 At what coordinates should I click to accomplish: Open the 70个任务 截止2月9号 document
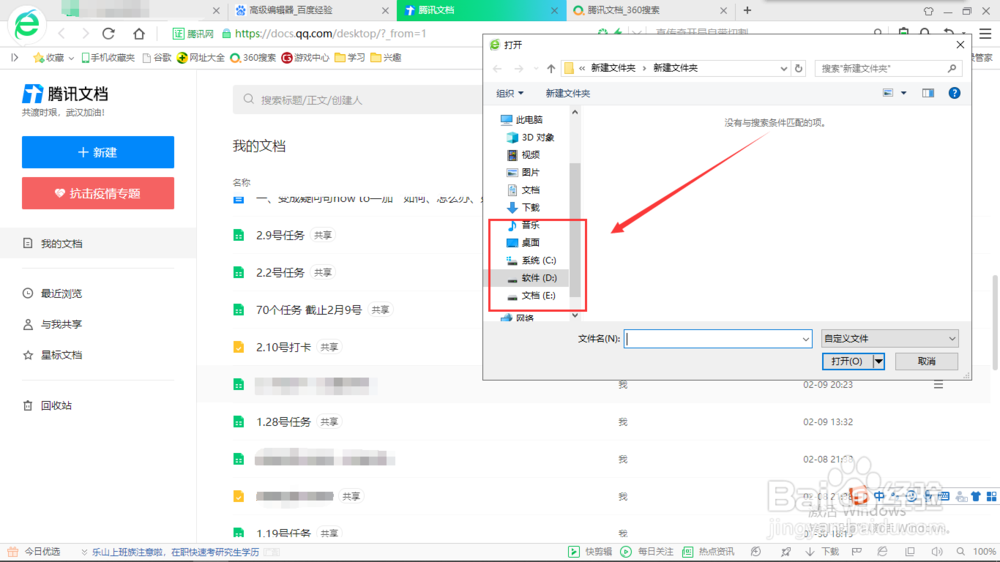(x=309, y=309)
